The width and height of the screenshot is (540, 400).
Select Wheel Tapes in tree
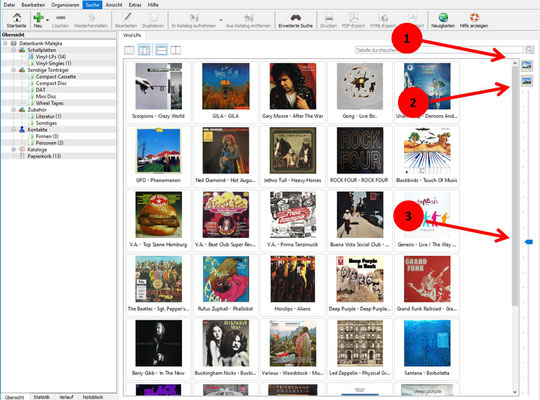pos(50,103)
